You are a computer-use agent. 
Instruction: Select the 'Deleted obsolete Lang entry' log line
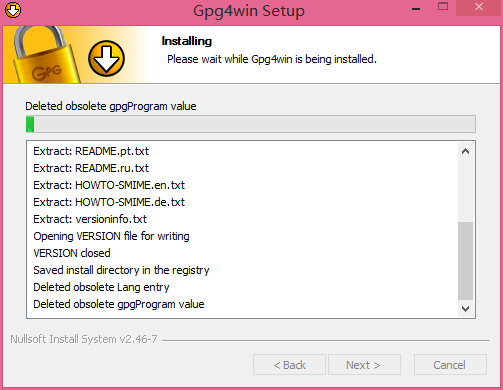coord(101,287)
